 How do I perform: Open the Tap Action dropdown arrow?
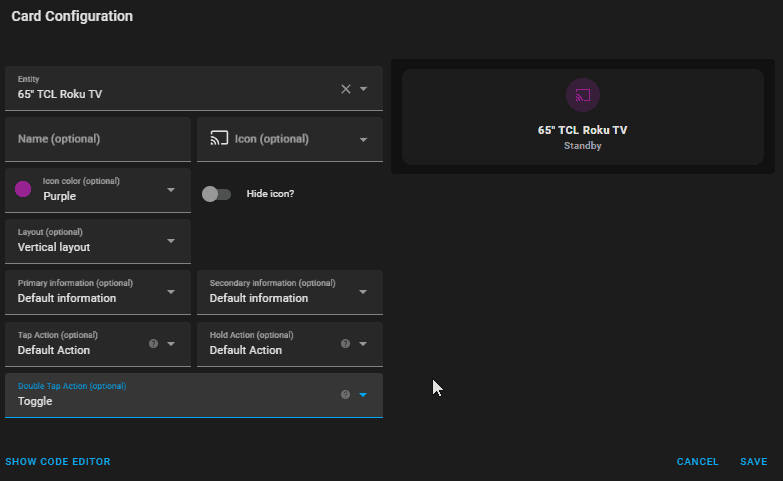pyautogui.click(x=171, y=344)
